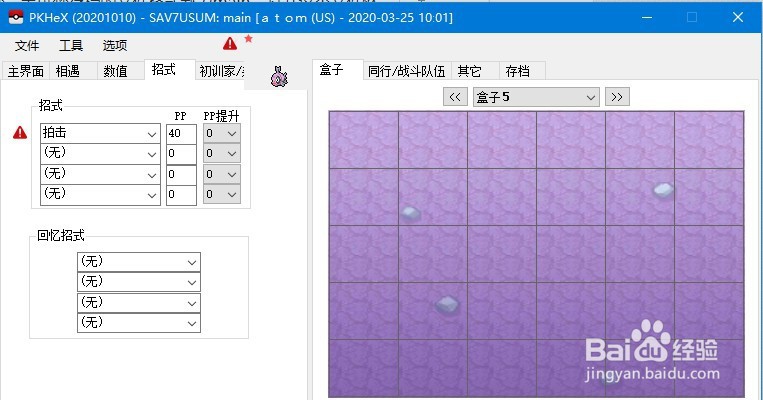The width and height of the screenshot is (763, 400).
Task: Click the PP field showing 40
Action: coord(181,133)
